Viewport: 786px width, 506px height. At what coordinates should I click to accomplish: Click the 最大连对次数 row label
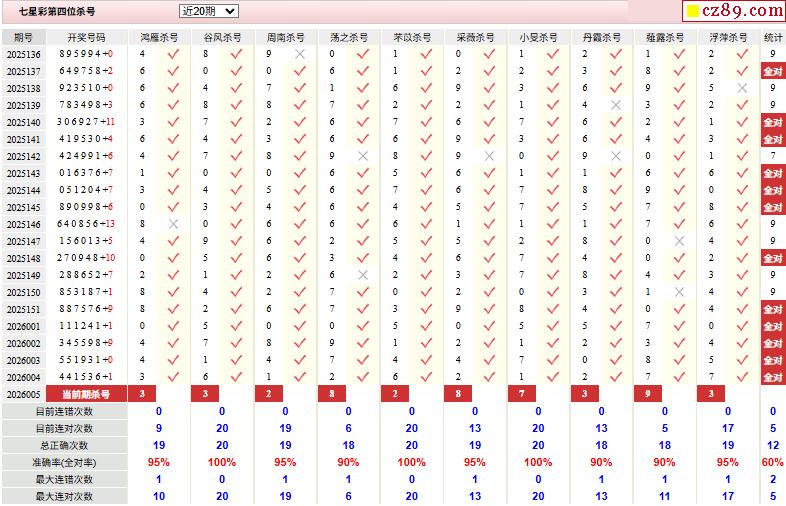pyautogui.click(x=64, y=496)
